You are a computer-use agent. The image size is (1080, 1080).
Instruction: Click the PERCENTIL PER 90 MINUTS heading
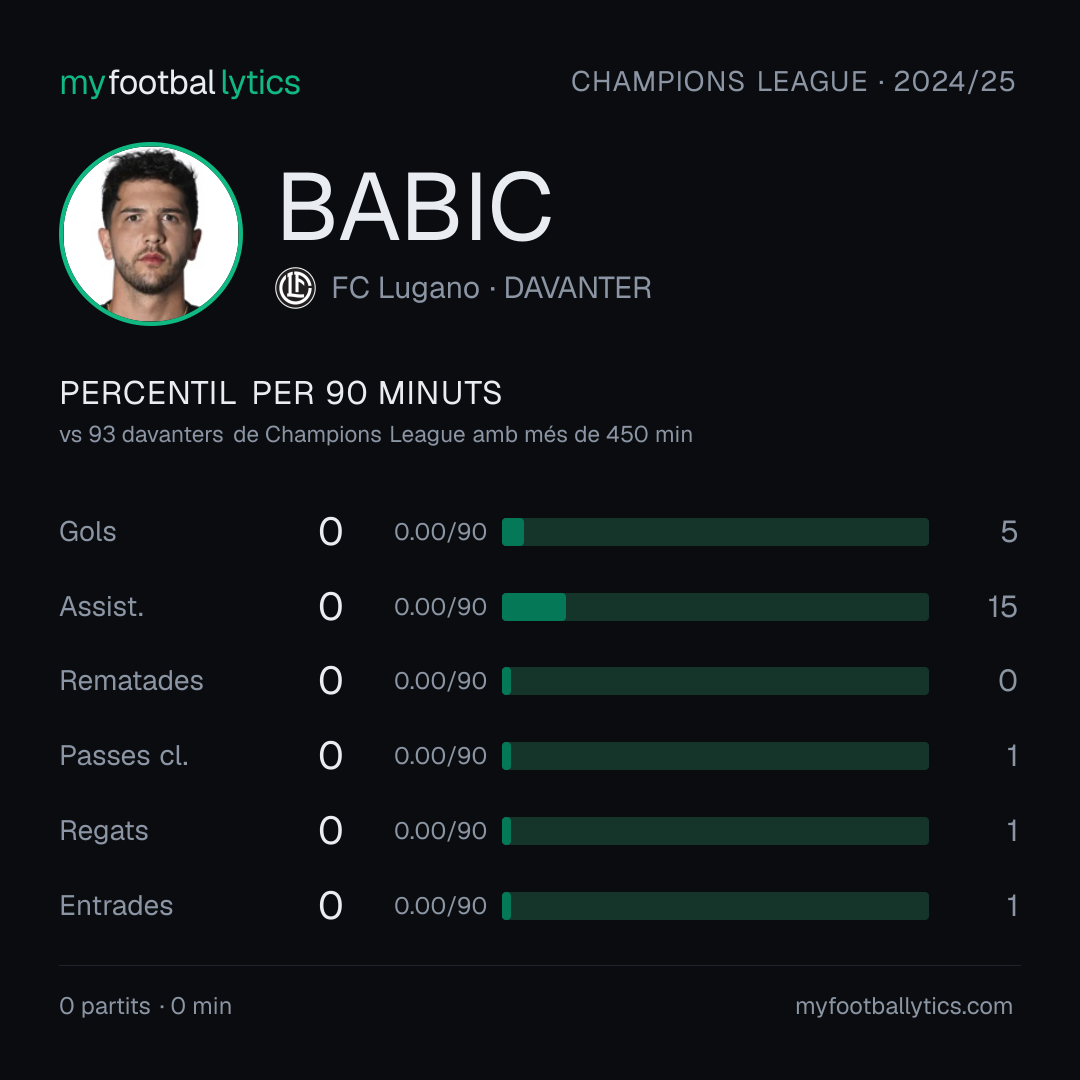[280, 393]
